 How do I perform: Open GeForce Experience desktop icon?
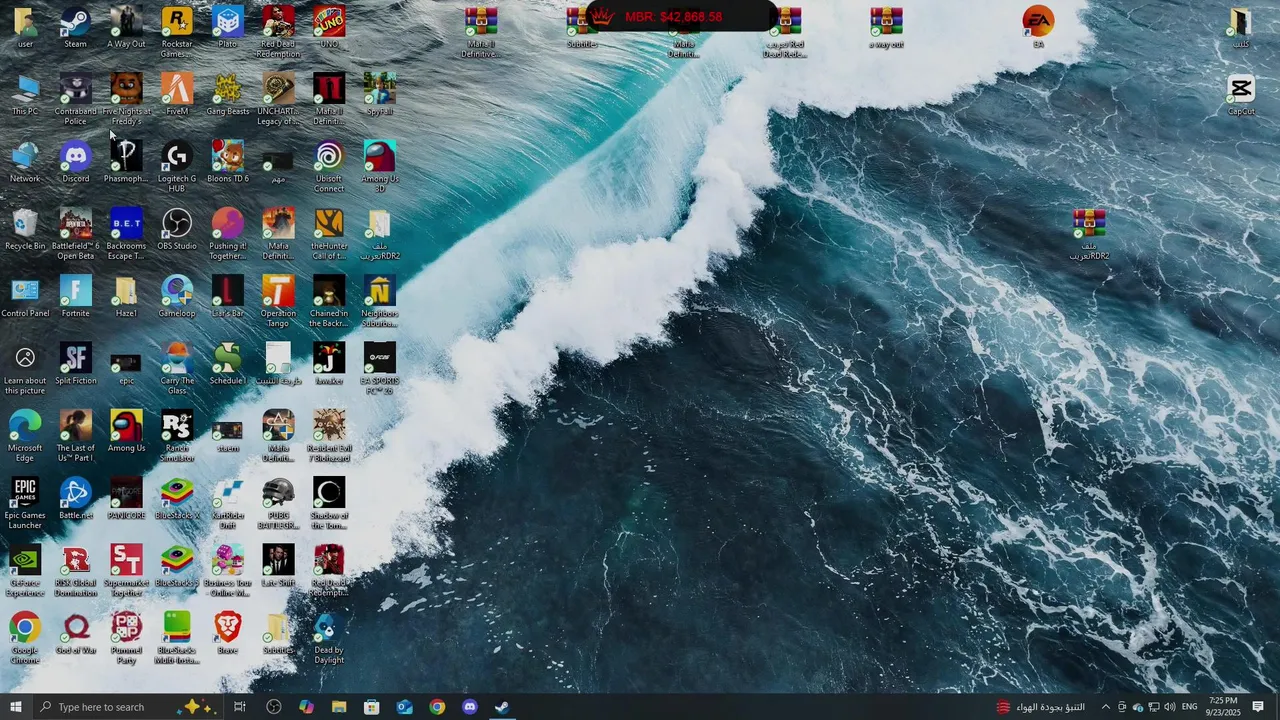pos(25,571)
